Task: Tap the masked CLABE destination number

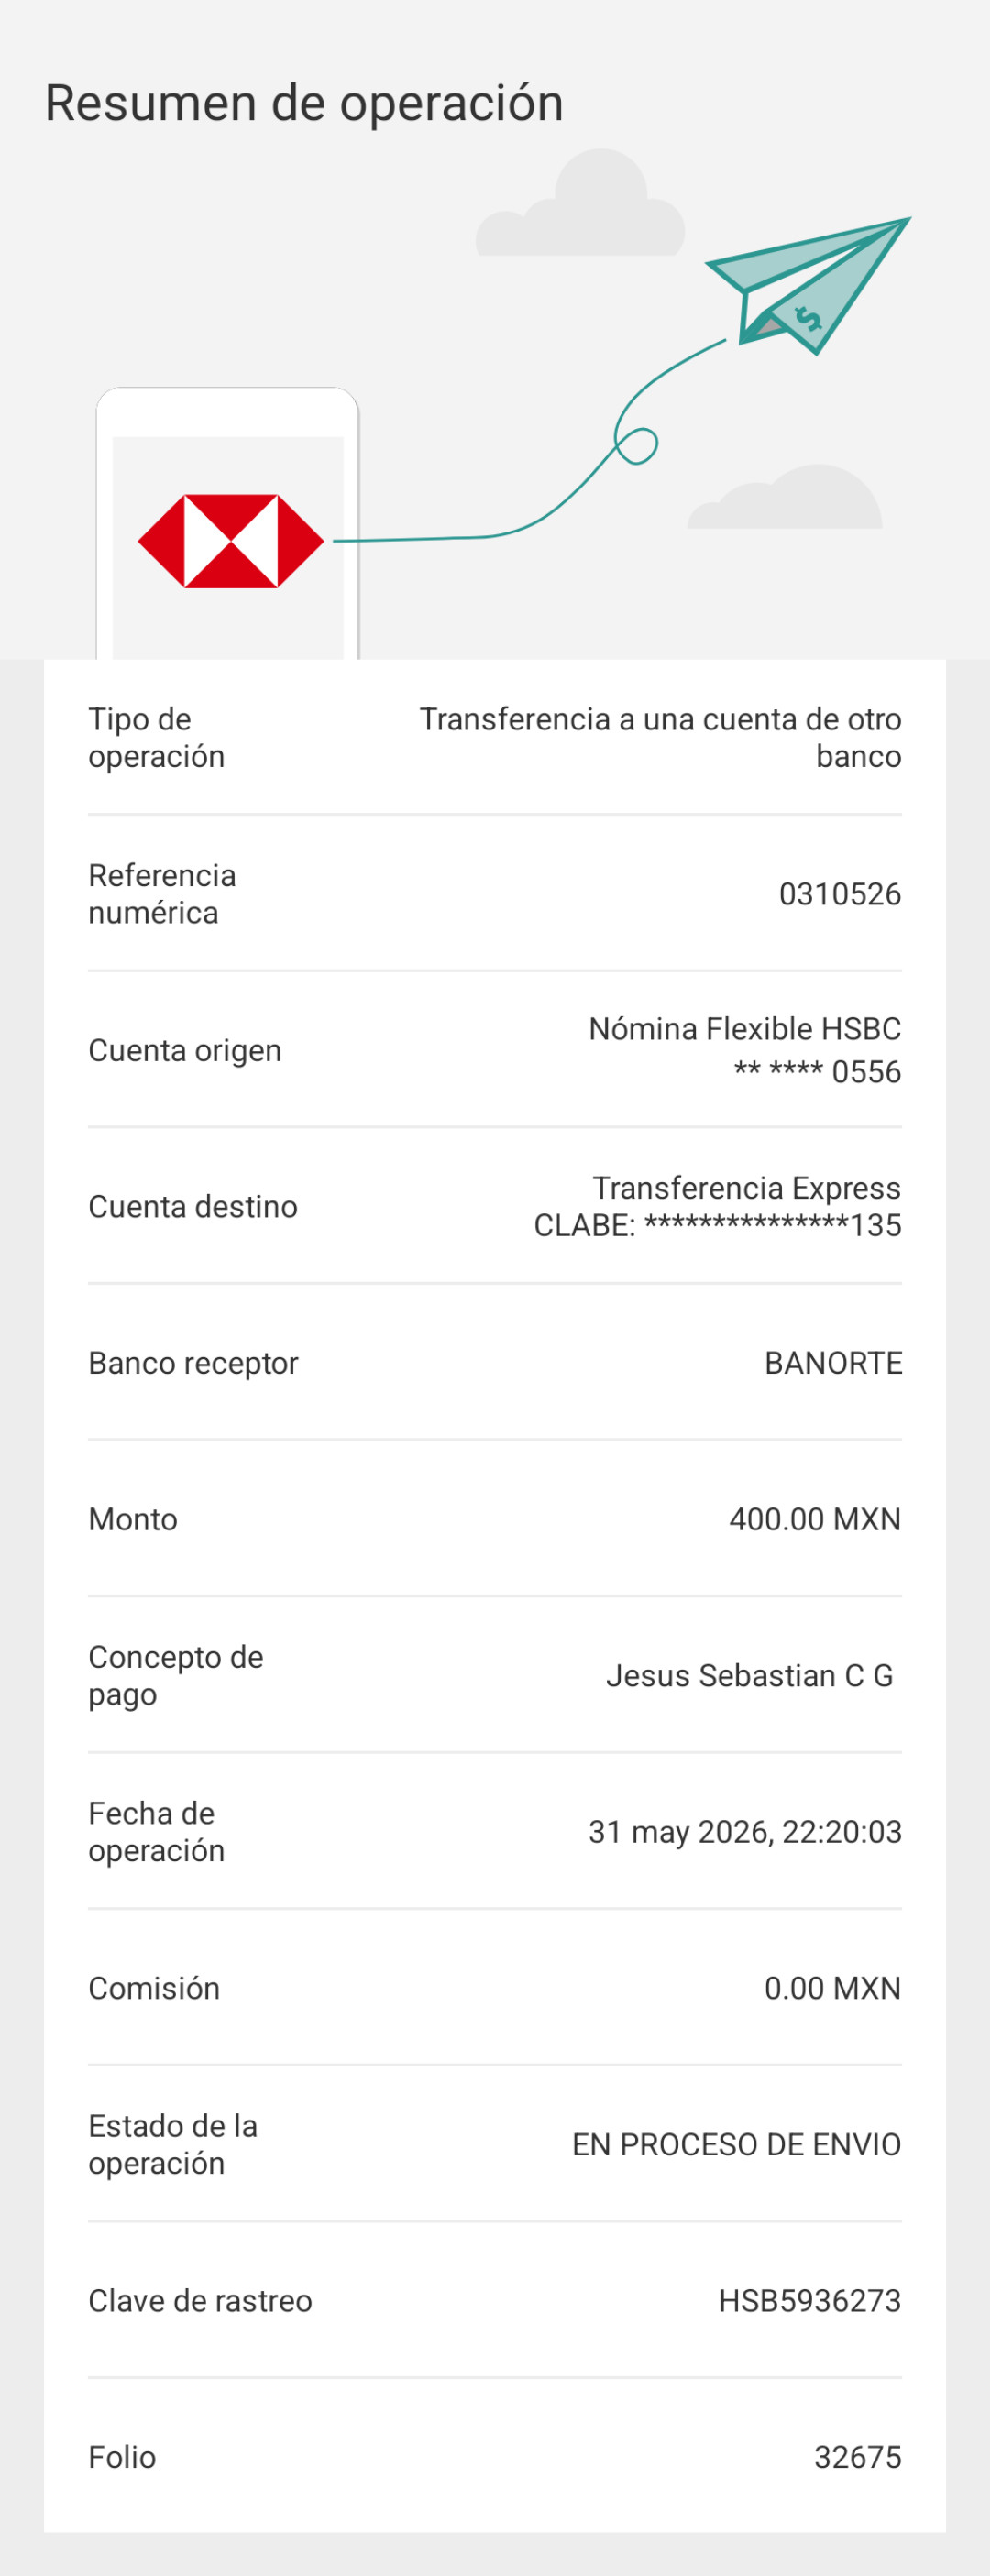Action: [718, 1224]
